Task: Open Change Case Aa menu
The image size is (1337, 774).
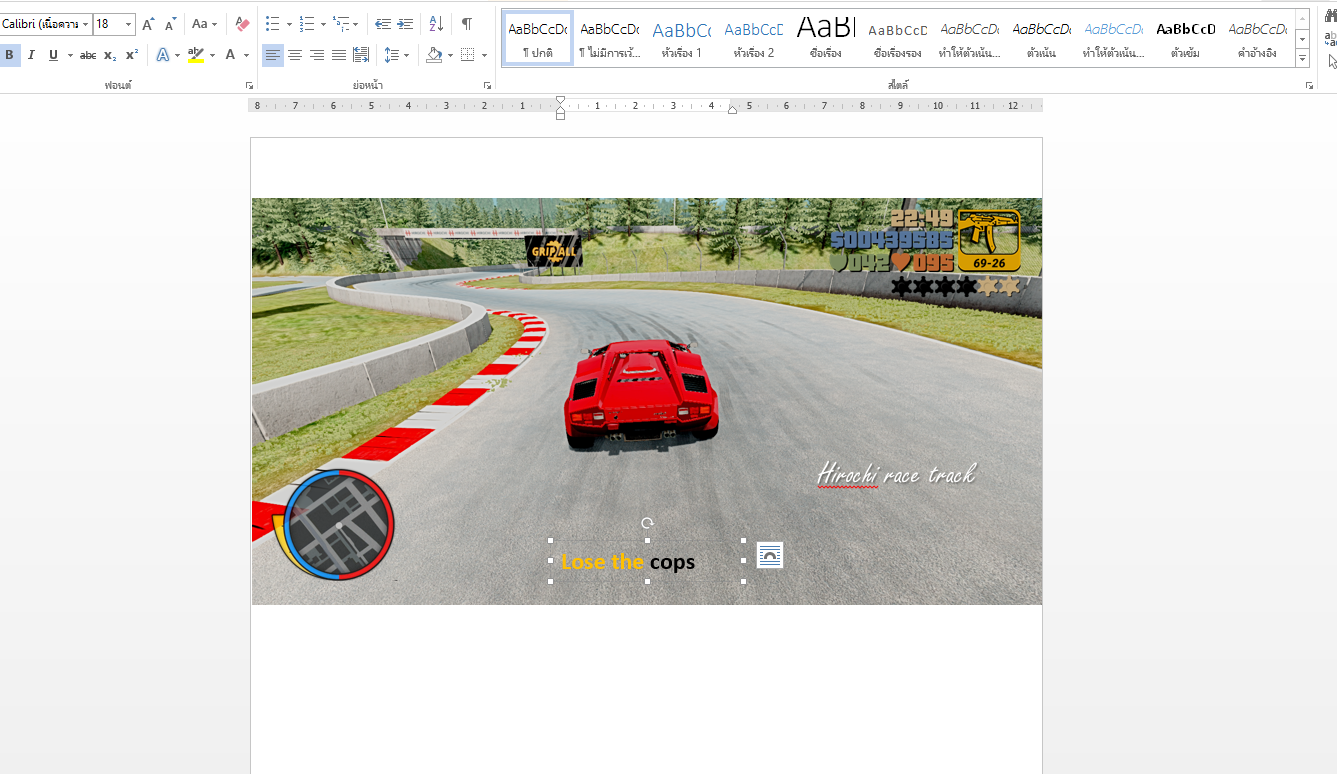Action: [204, 24]
